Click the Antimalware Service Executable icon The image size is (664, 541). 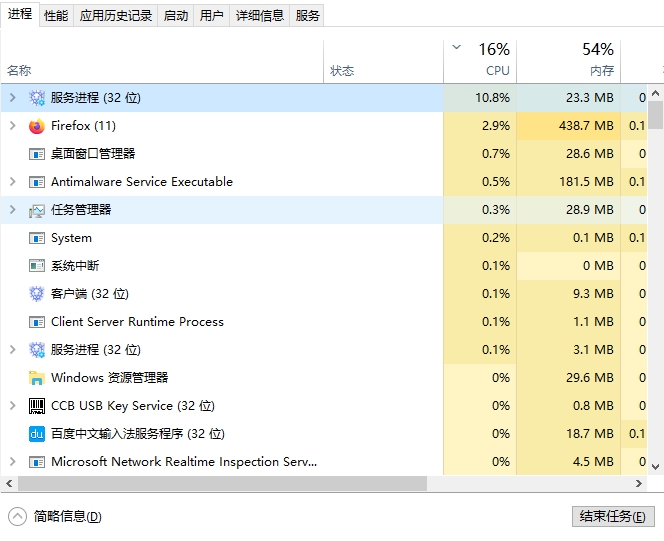(37, 182)
